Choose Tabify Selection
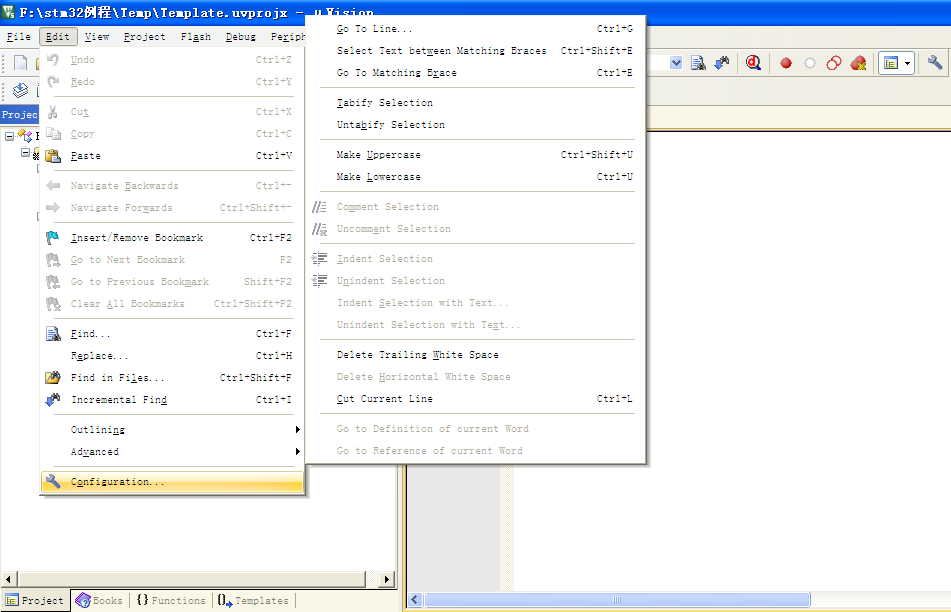Screen dimensions: 951x612 477,103
